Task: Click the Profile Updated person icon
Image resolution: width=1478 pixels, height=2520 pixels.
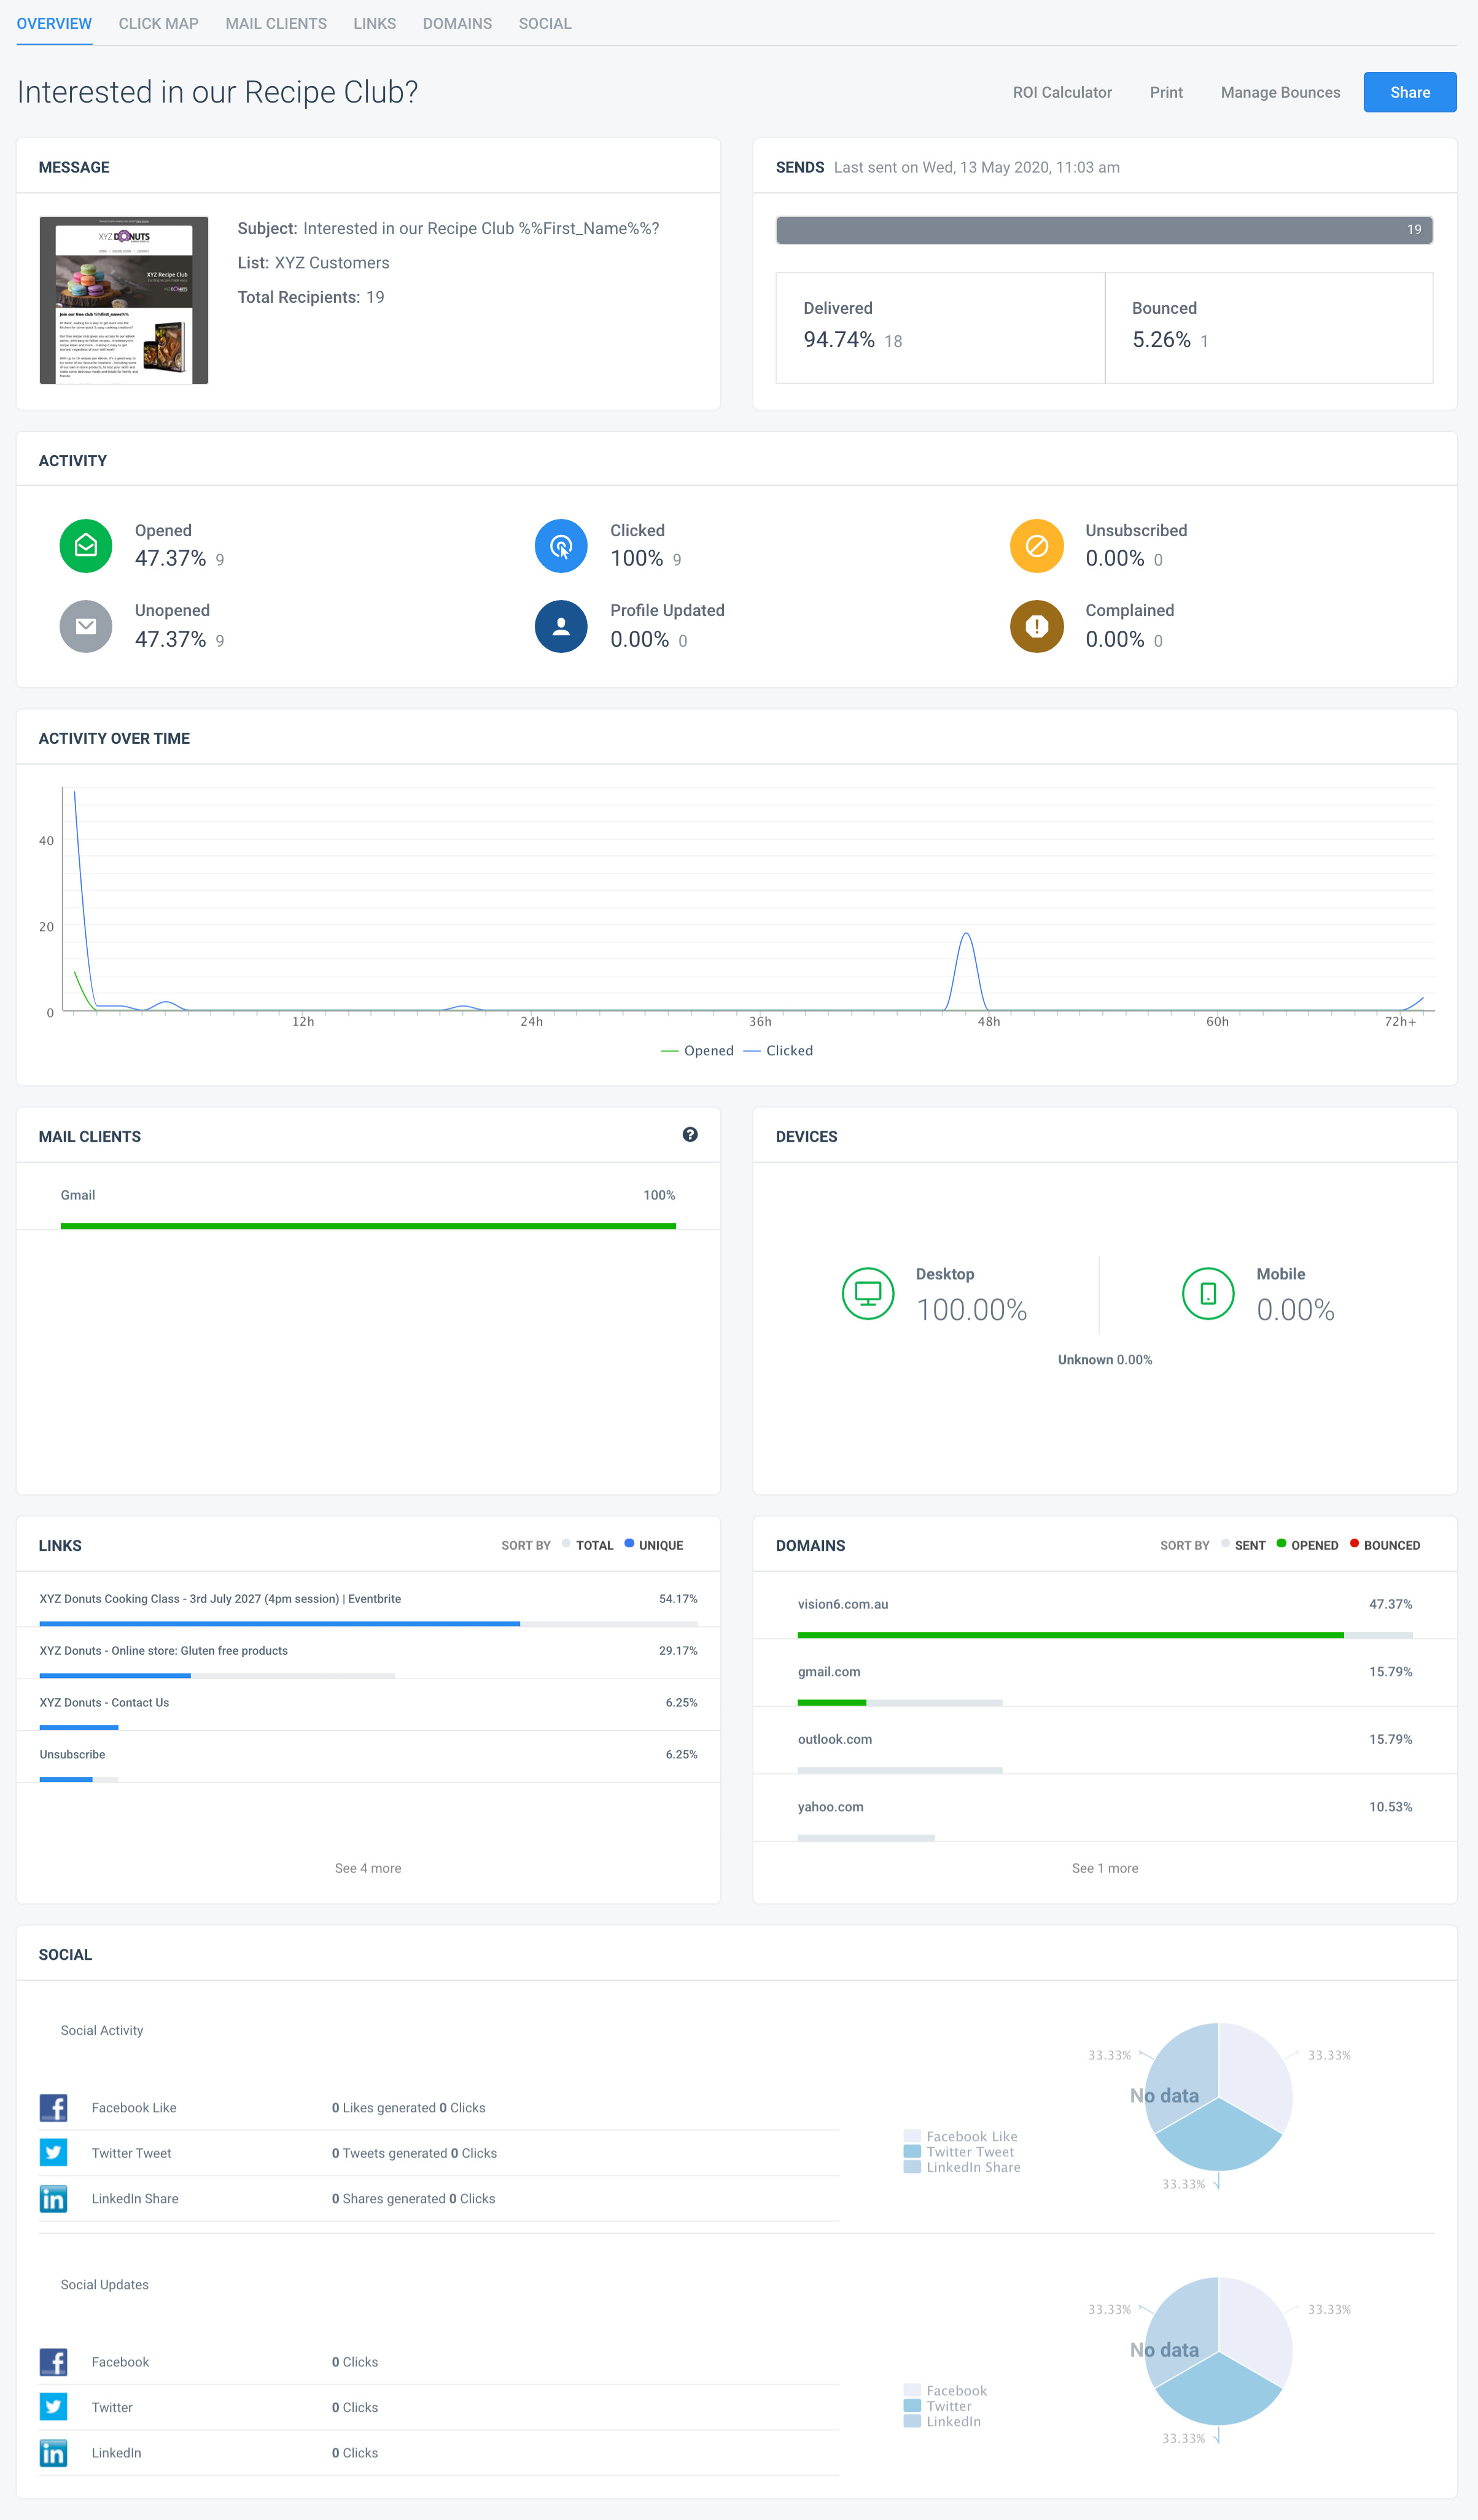Action: [561, 626]
